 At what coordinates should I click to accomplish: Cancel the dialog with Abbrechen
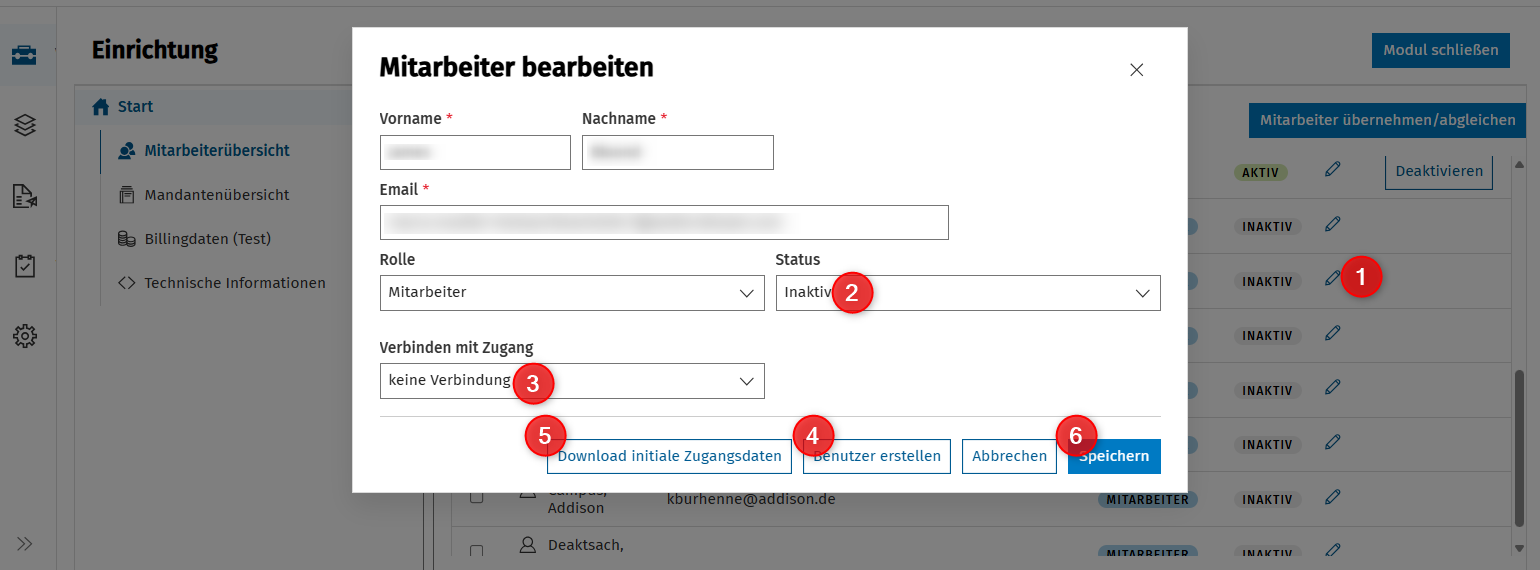1009,456
